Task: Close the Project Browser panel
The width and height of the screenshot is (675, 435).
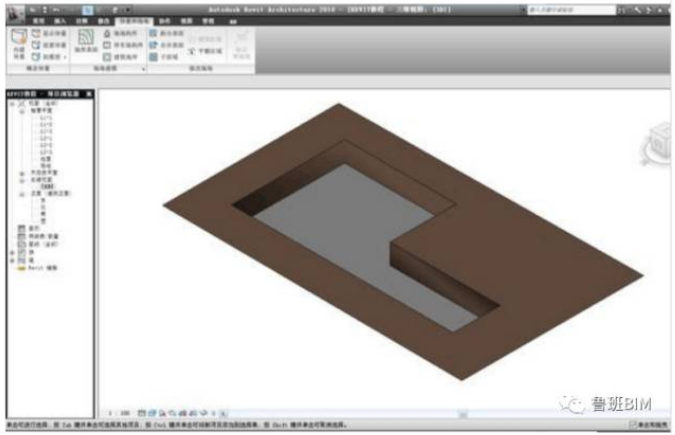Action: point(89,94)
